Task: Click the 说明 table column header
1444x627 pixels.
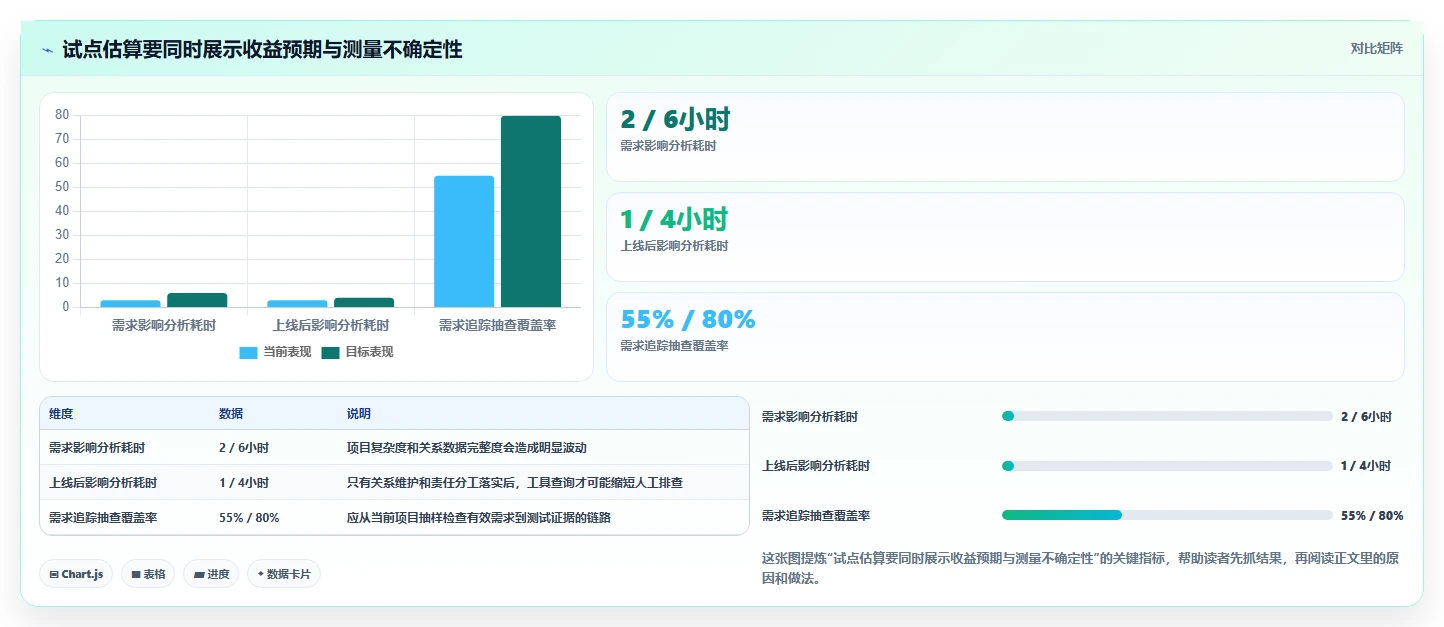Action: 359,414
